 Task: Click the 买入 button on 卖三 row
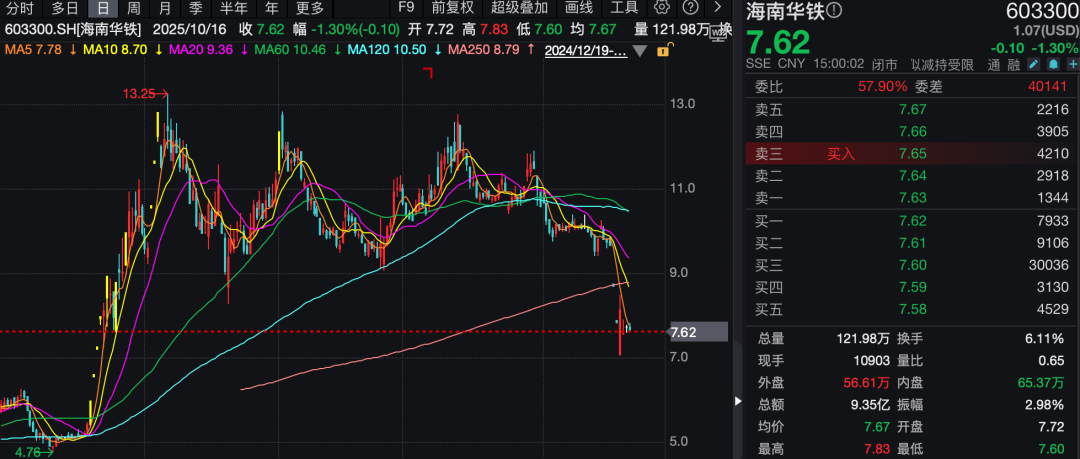(841, 154)
